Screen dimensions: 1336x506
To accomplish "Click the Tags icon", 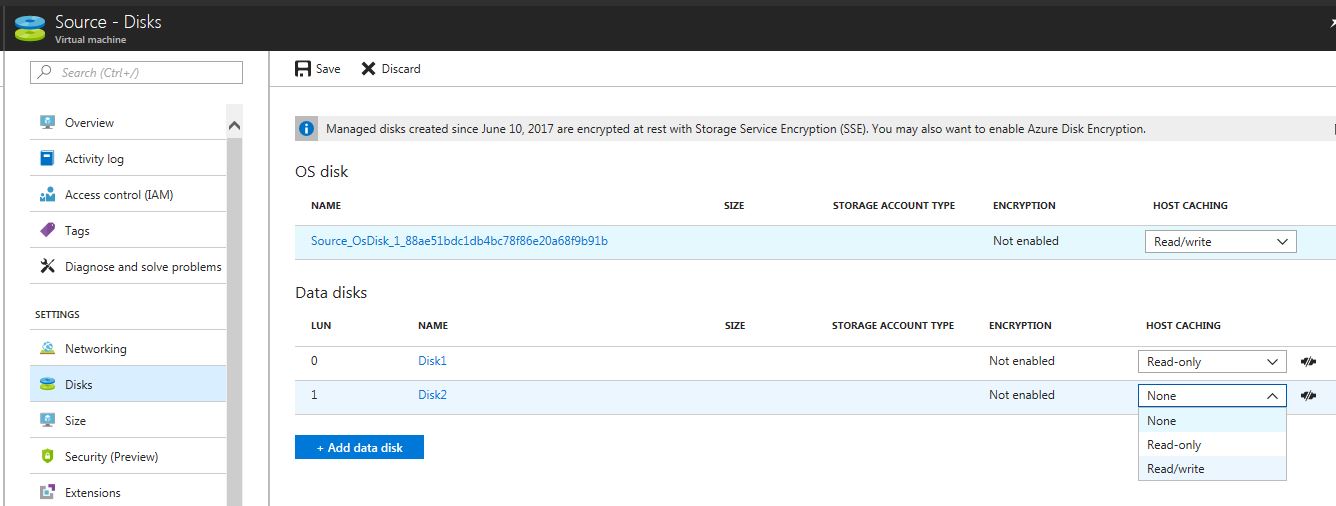I will tap(47, 231).
